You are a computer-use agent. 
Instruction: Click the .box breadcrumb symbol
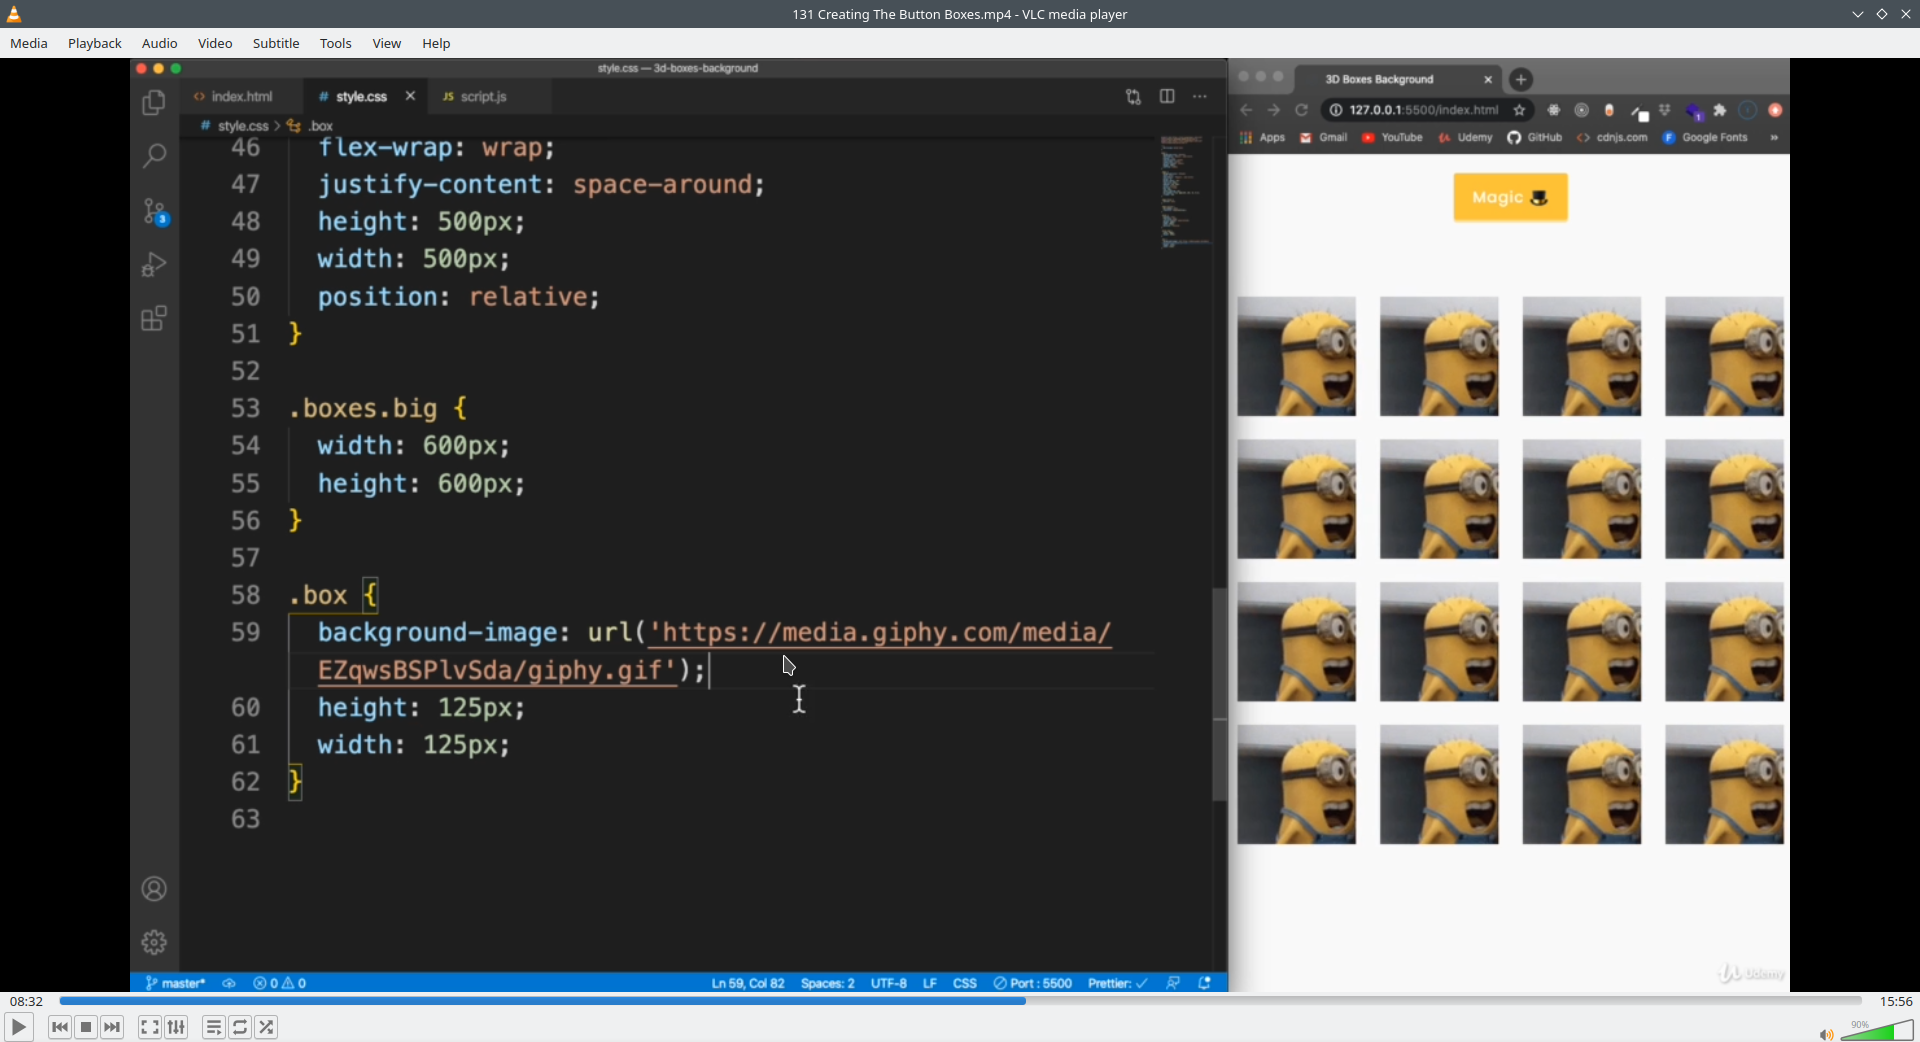320,126
